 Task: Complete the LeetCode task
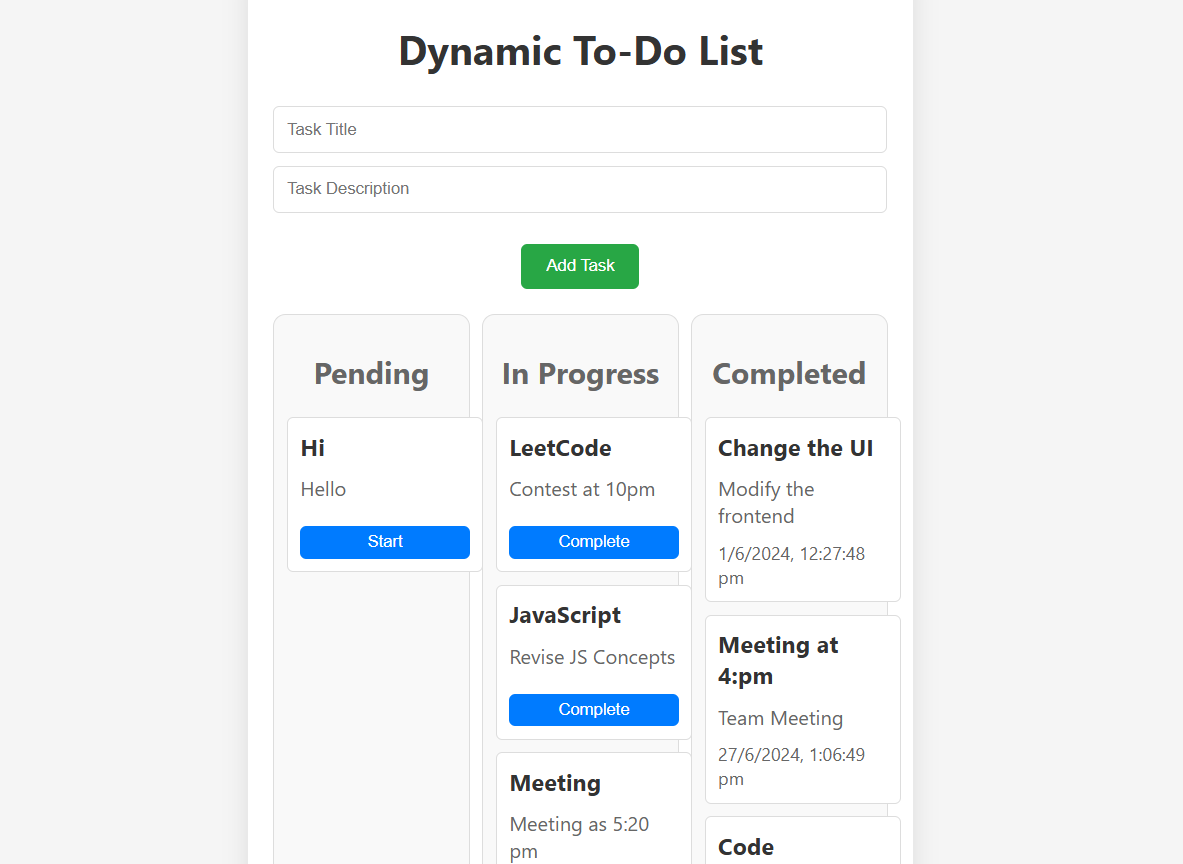(594, 542)
